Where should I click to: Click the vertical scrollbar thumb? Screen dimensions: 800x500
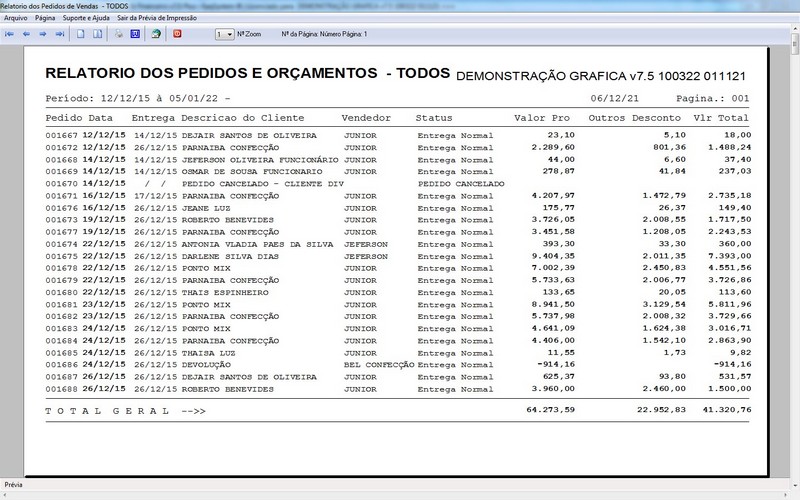[x=795, y=43]
